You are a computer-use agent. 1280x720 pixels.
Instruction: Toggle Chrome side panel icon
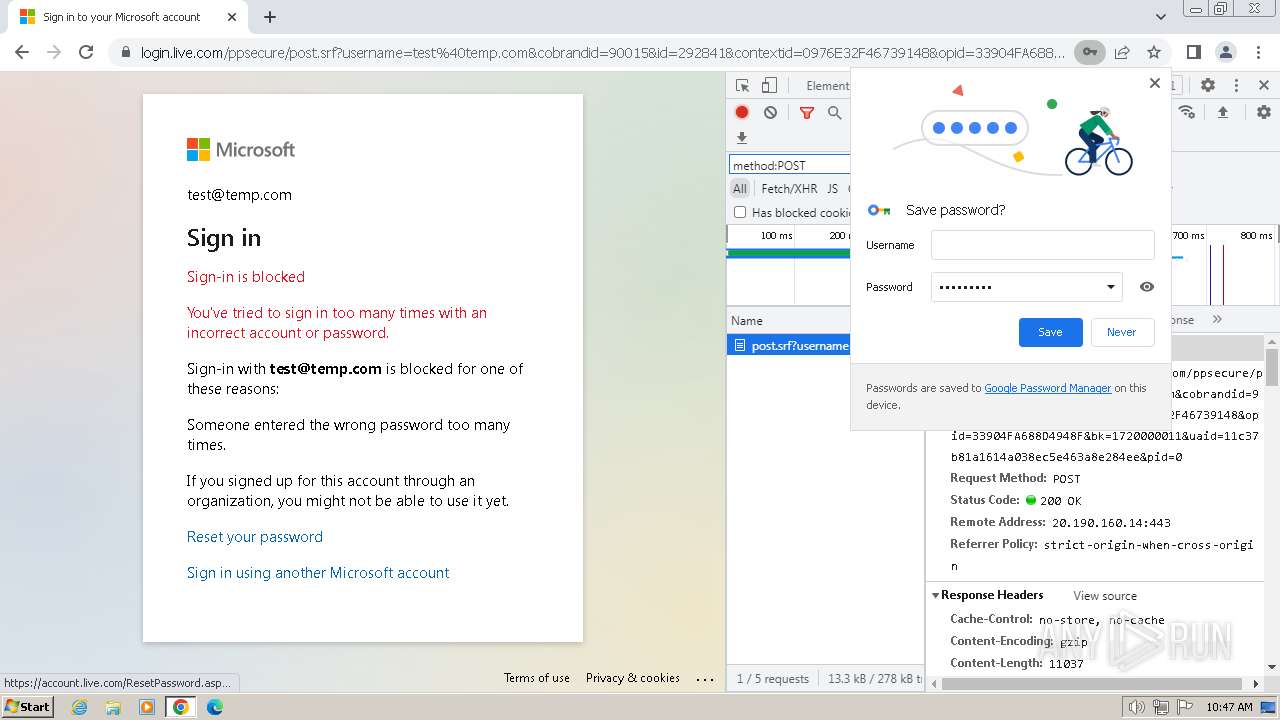(x=1193, y=52)
